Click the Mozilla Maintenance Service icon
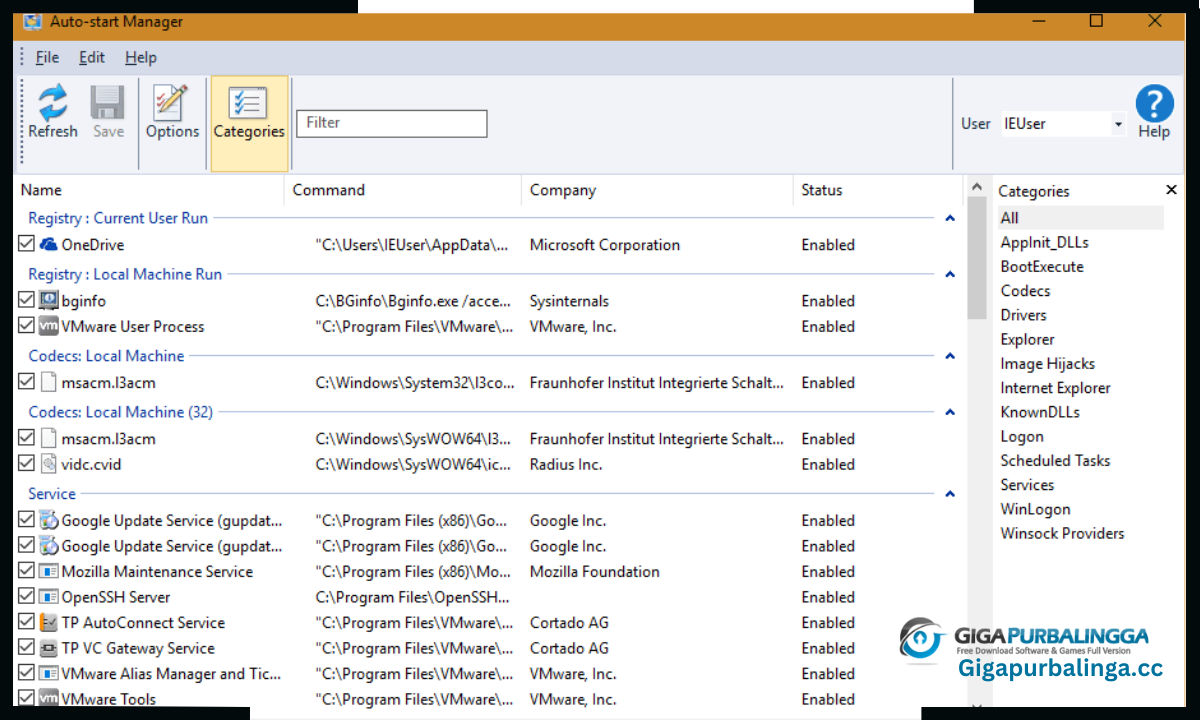Image resolution: width=1200 pixels, height=720 pixels. pyautogui.click(x=49, y=571)
